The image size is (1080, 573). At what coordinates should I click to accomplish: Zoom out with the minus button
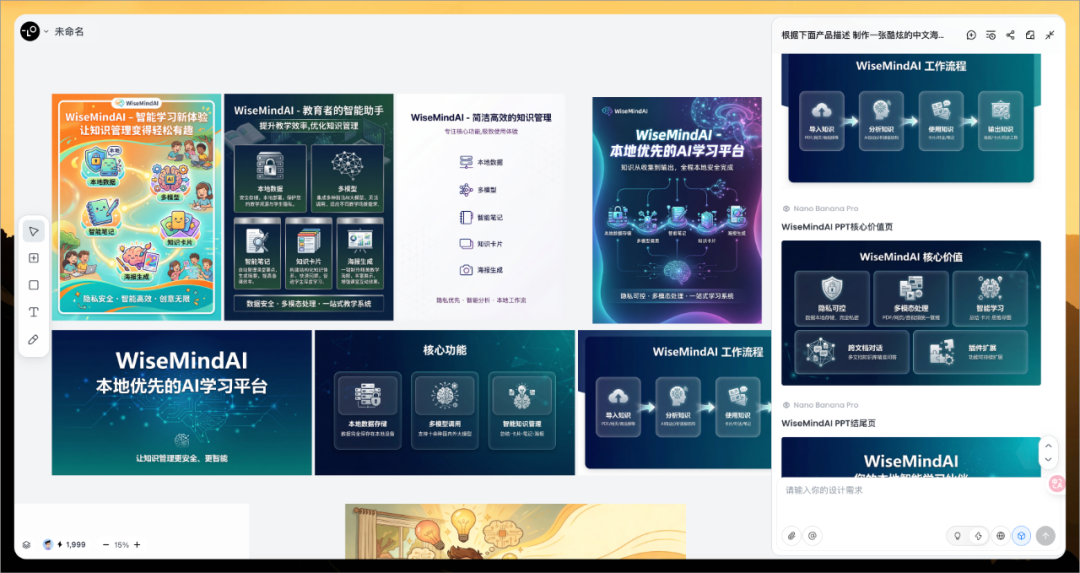click(106, 545)
